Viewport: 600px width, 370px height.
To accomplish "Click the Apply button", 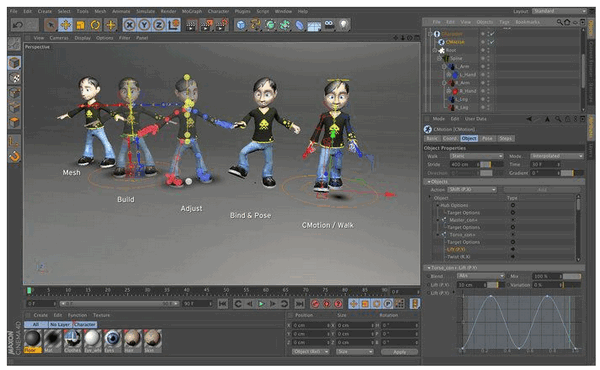I will pyautogui.click(x=399, y=352).
